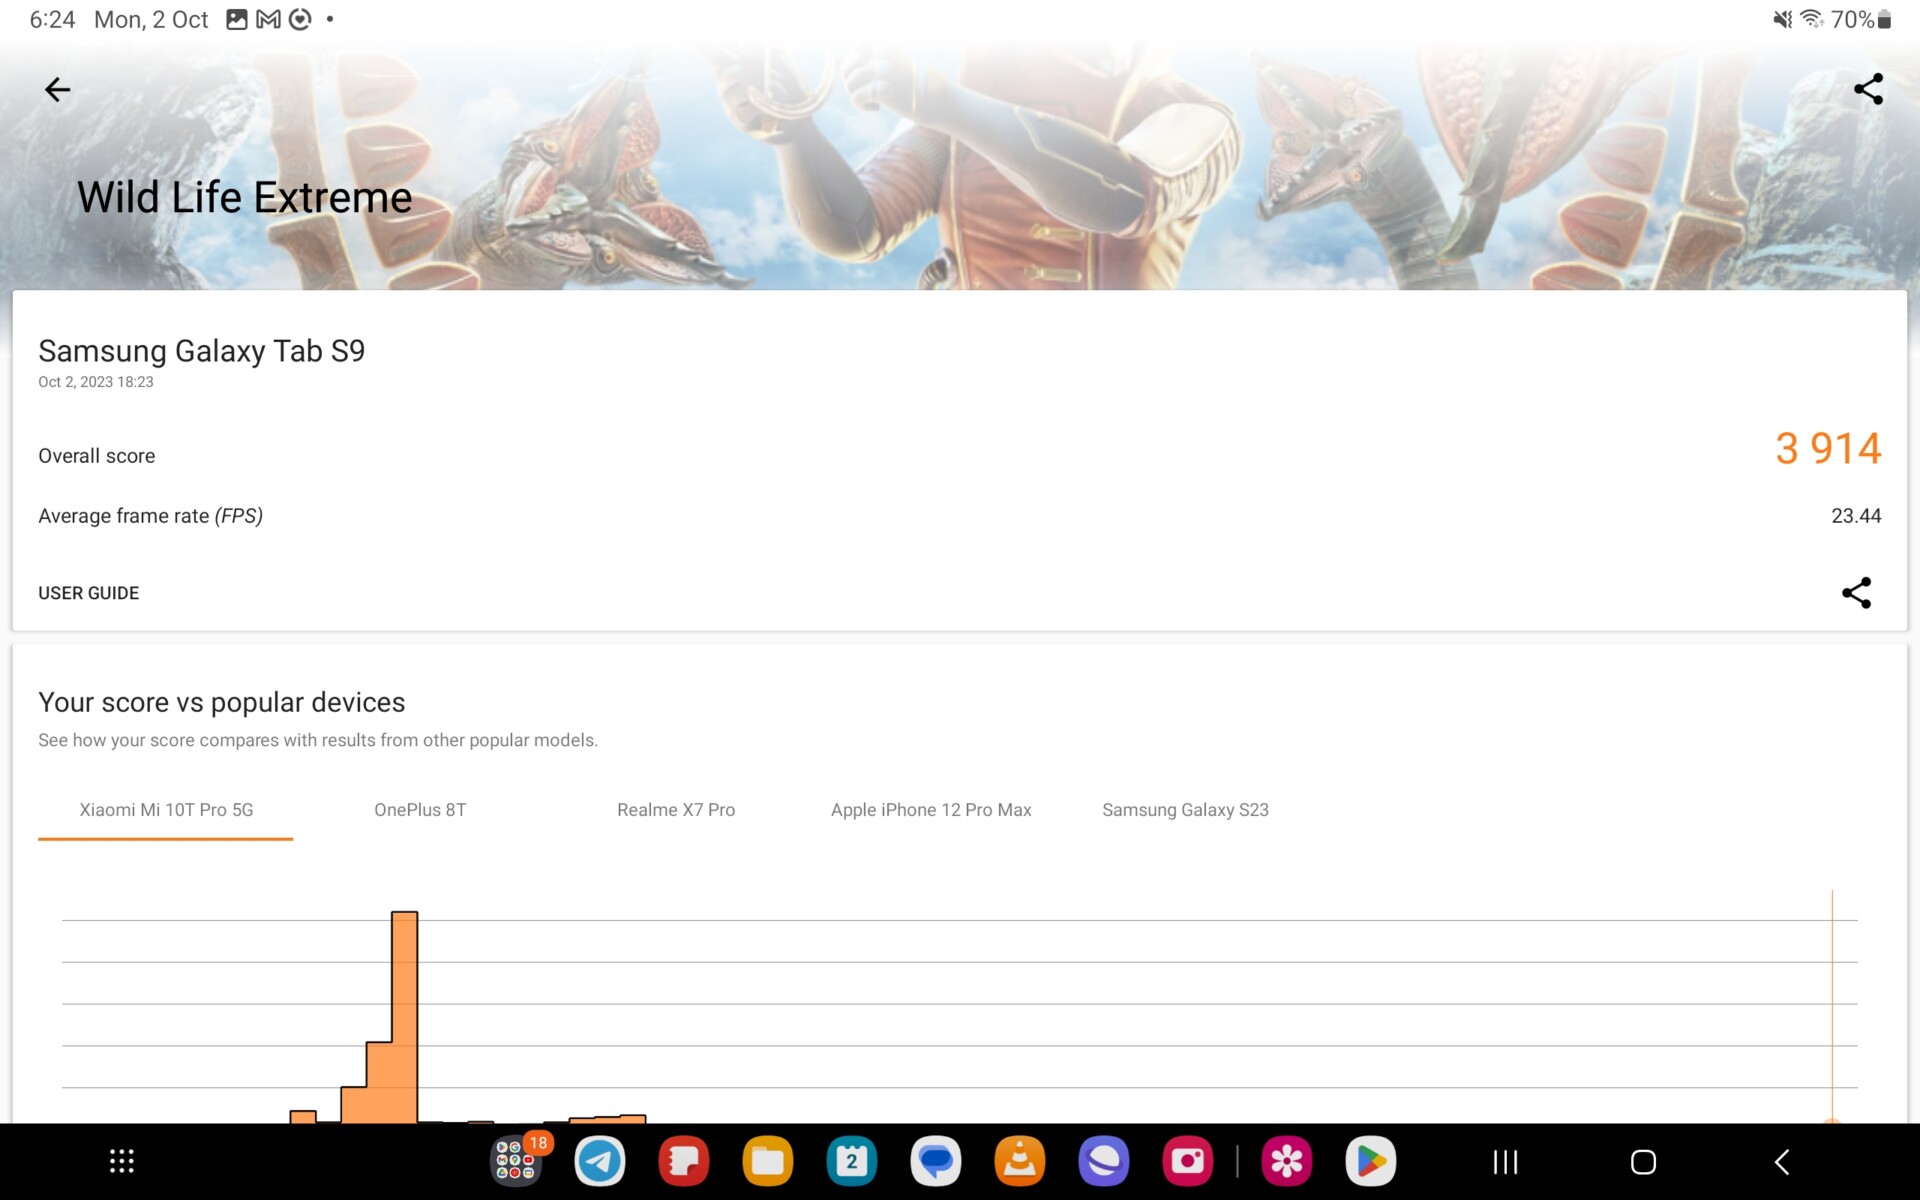Open the USER GUIDE link
This screenshot has width=1920, height=1200.
(89, 593)
